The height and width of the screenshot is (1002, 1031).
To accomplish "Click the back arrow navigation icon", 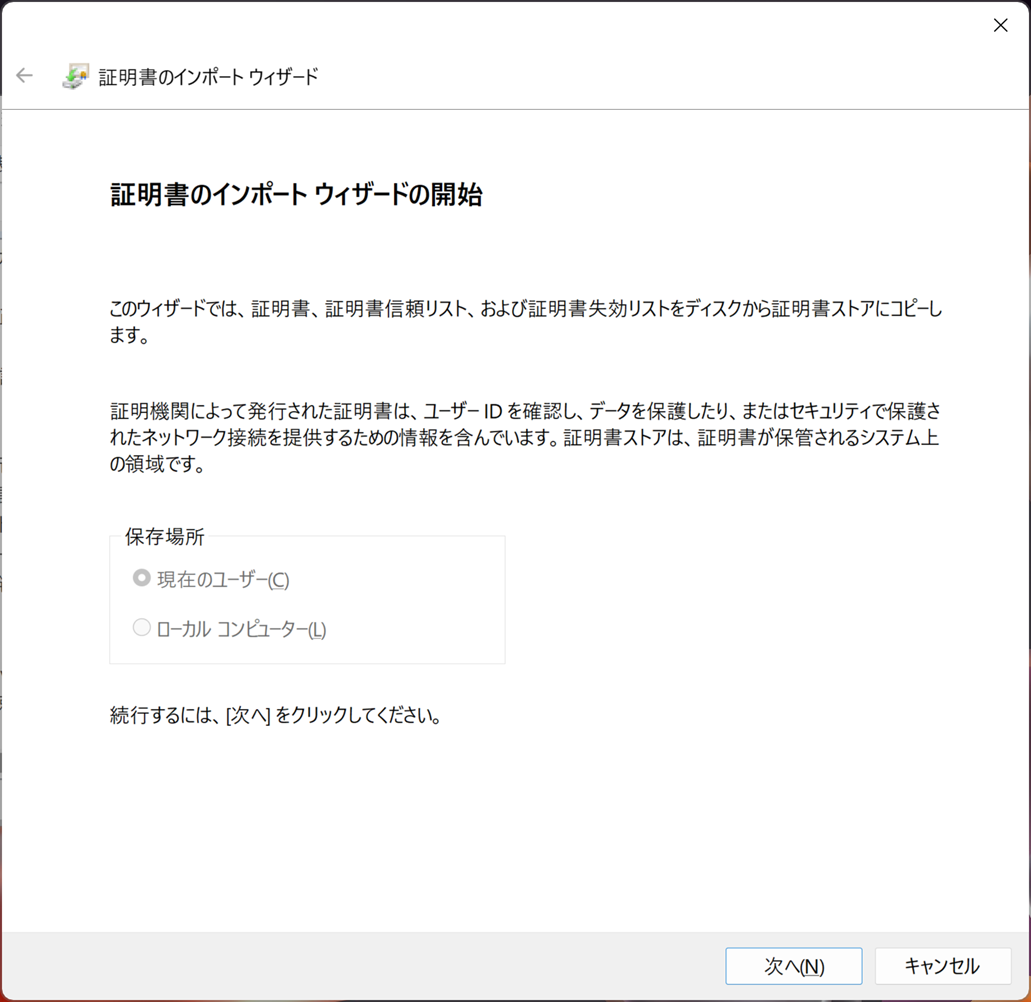I will [23, 75].
